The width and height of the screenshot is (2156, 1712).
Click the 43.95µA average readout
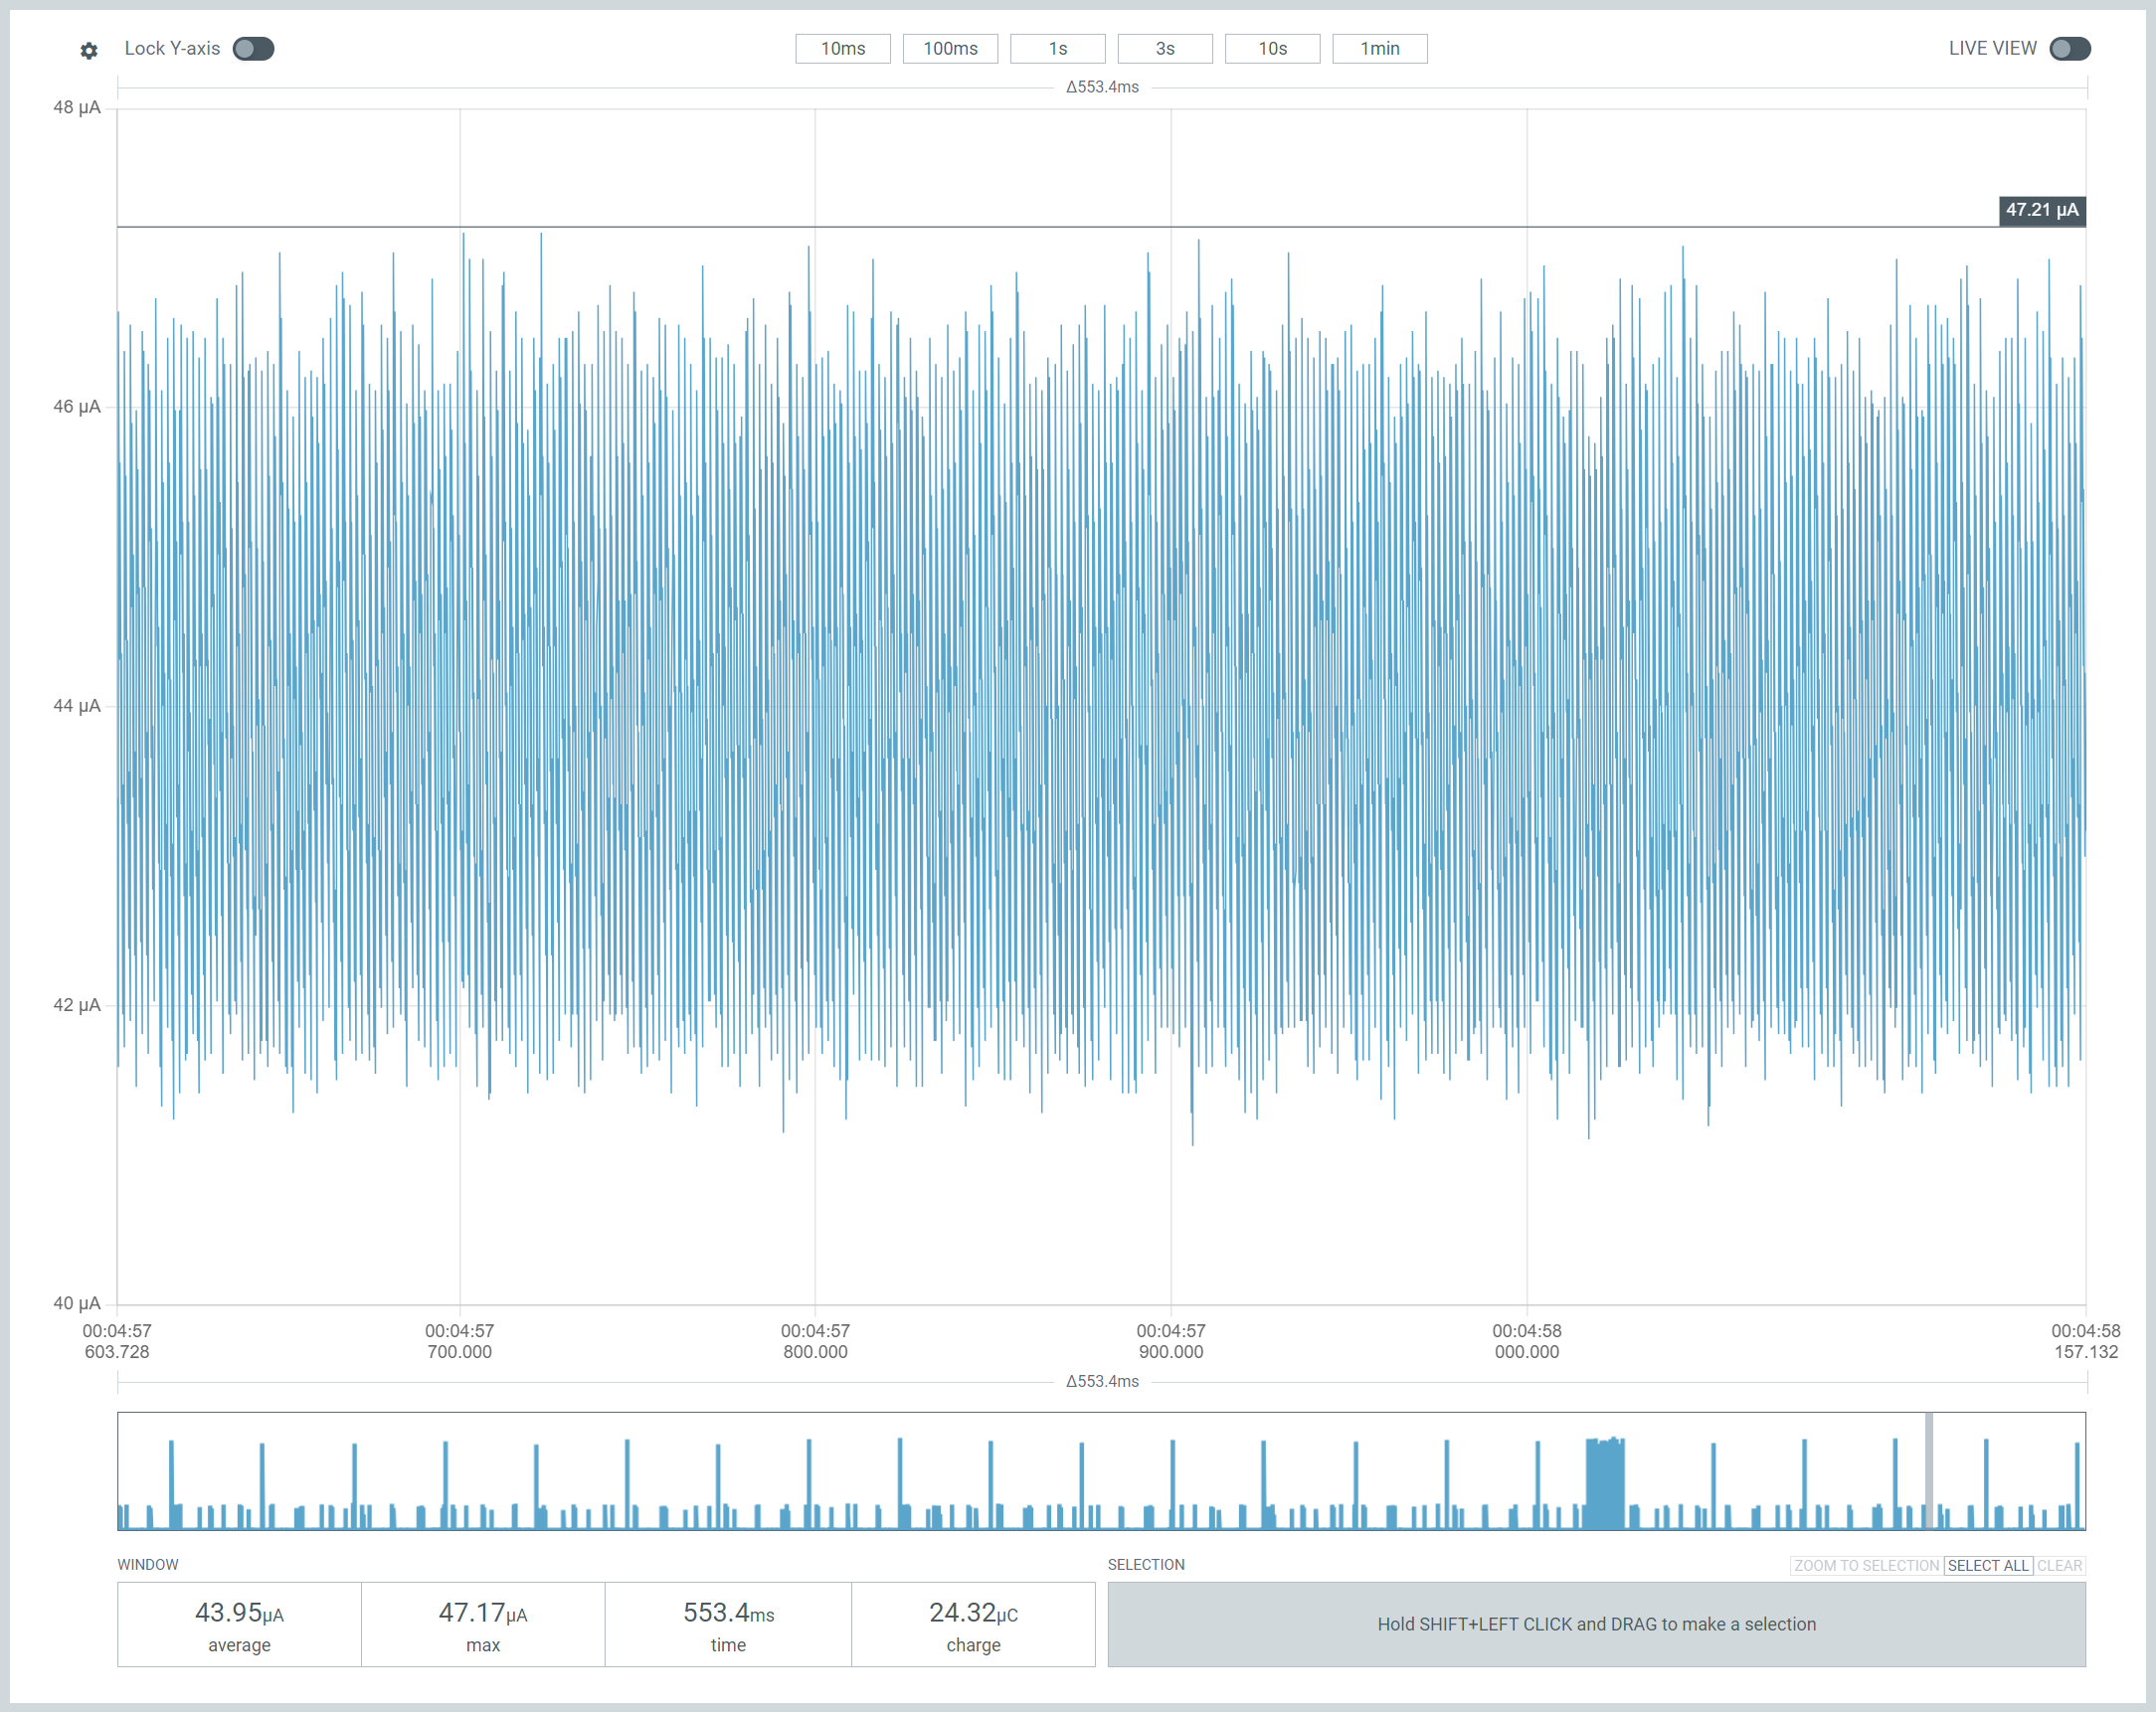[239, 1623]
